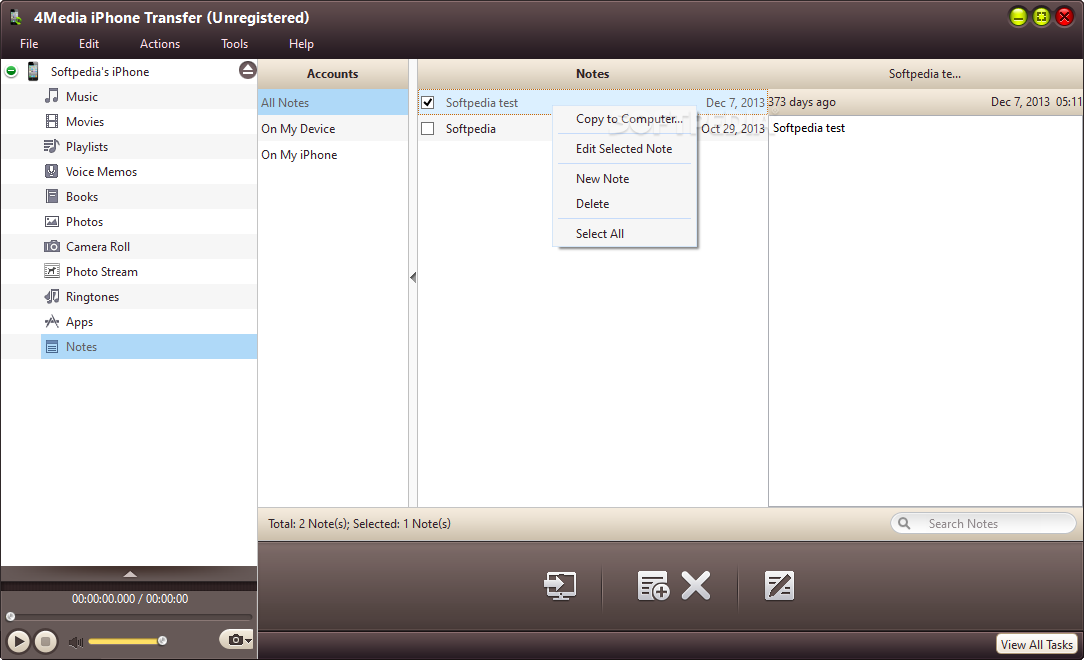
Task: Click the Search Notes field
Action: point(983,523)
